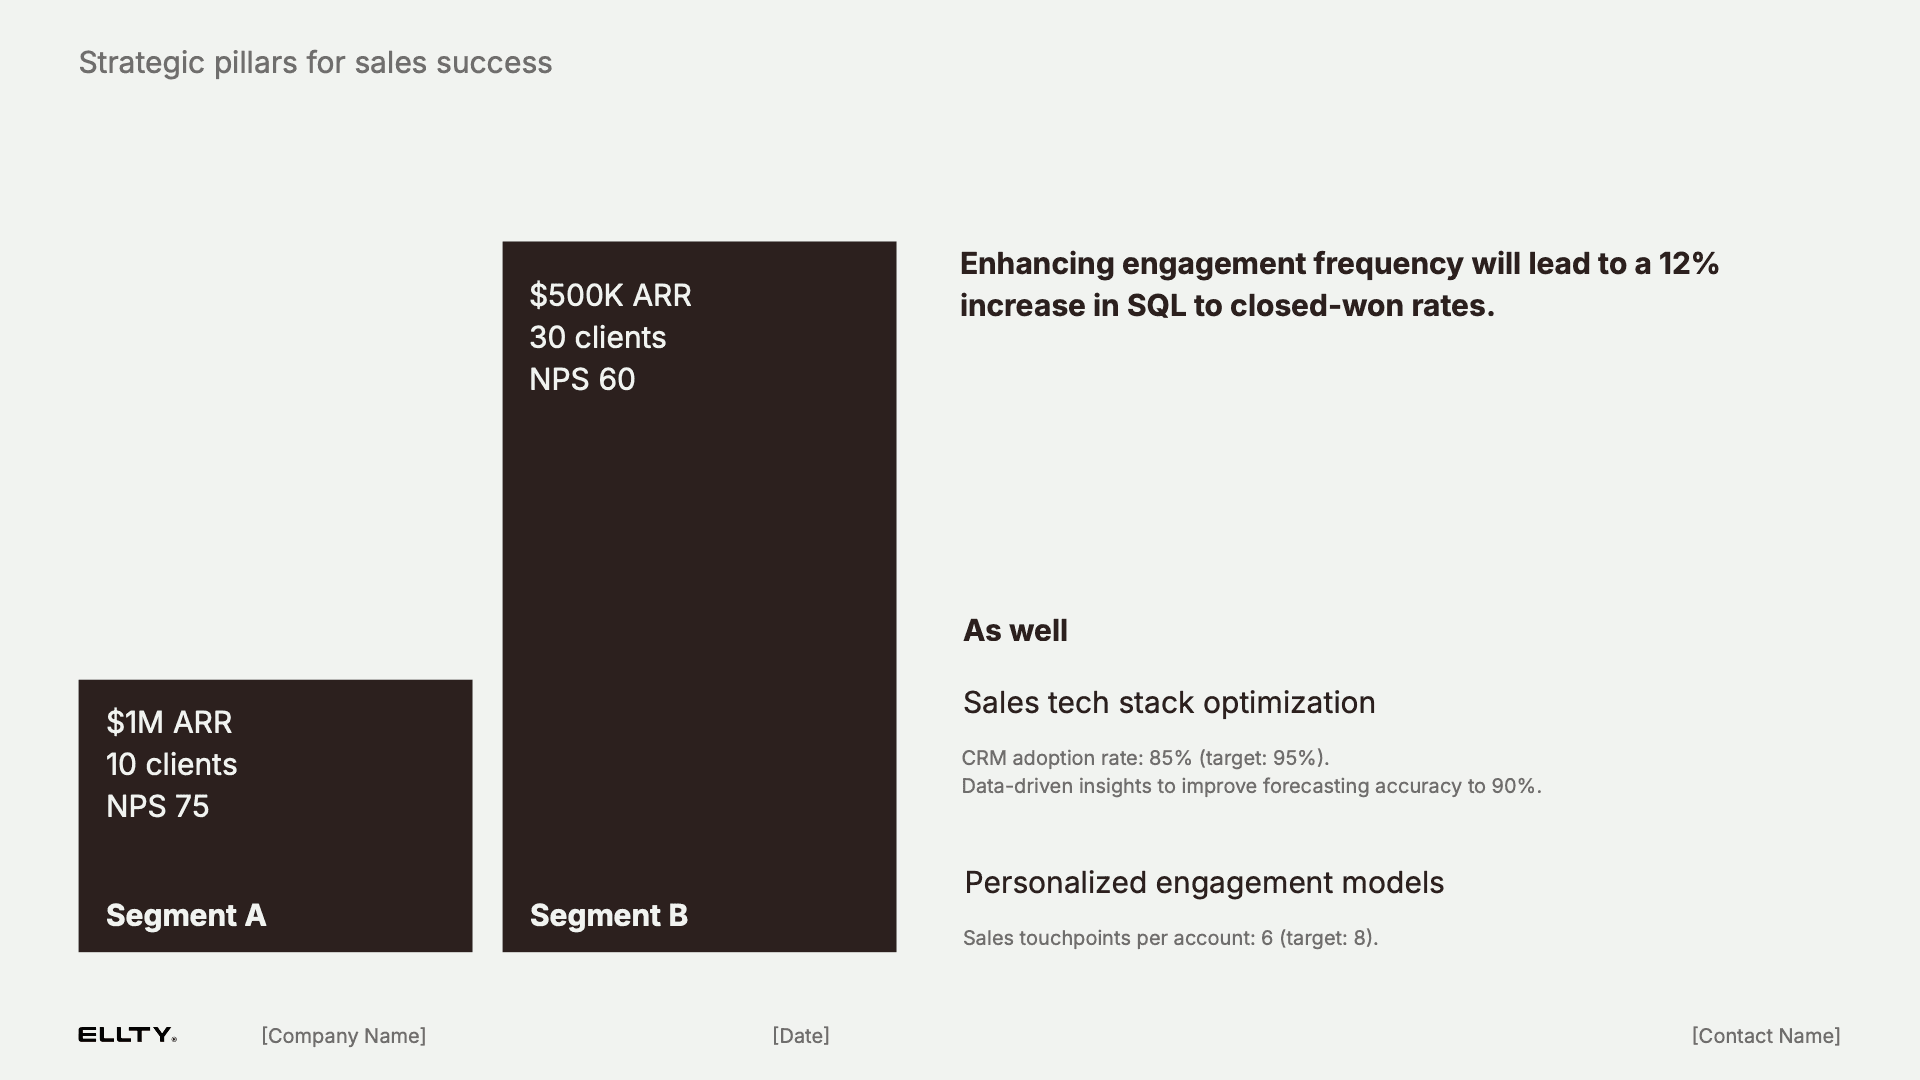
Task: Select the slide title about strategic pillars
Action: click(315, 63)
